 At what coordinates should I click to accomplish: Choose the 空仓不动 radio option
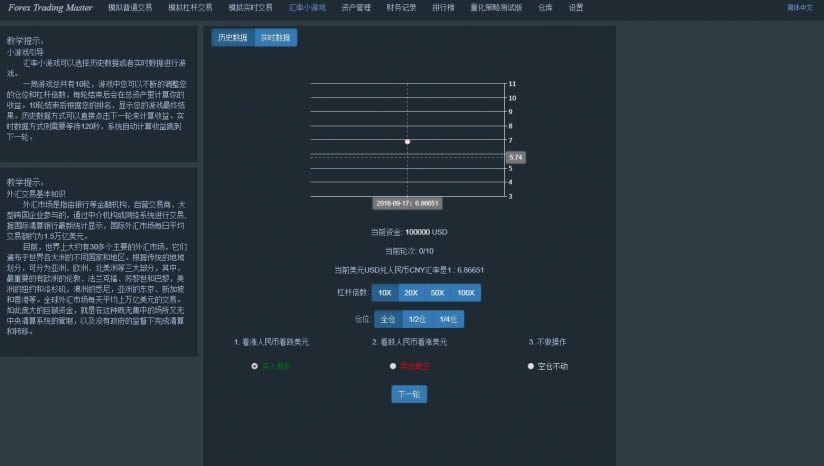pos(530,366)
